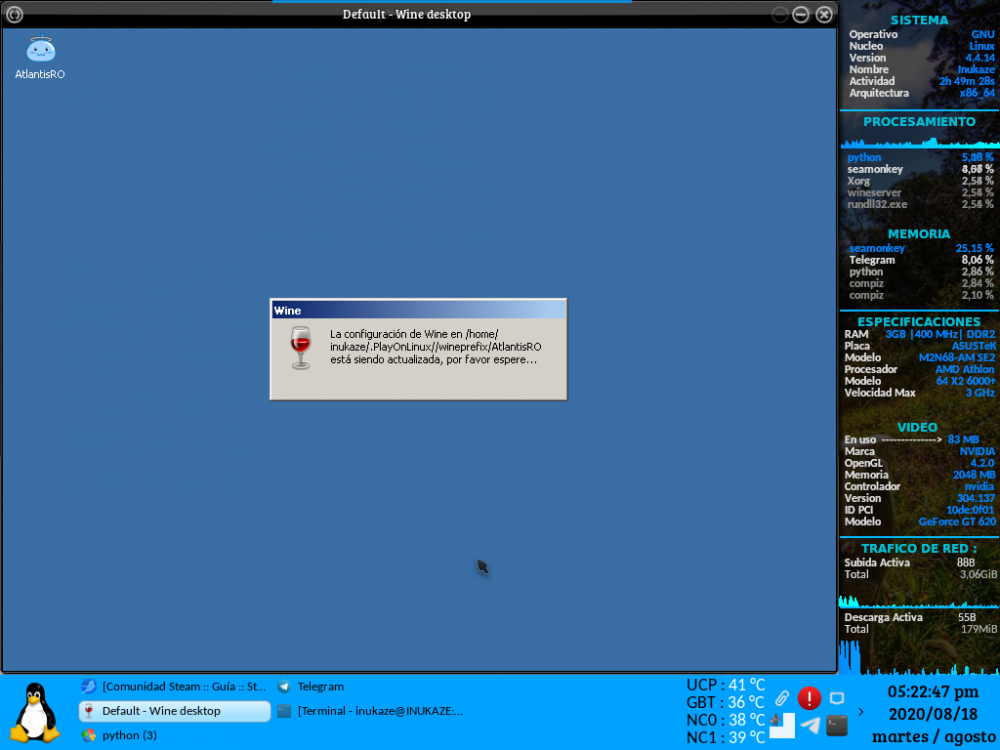Open the paperclip clipboard tray icon
1000x750 pixels.
783,698
